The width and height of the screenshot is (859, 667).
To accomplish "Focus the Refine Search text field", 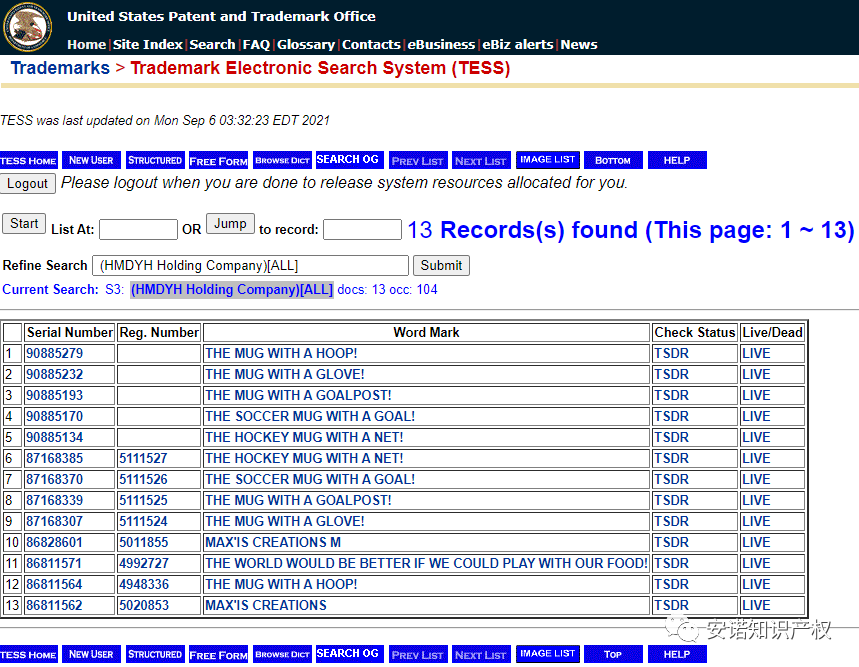I will tap(250, 266).
